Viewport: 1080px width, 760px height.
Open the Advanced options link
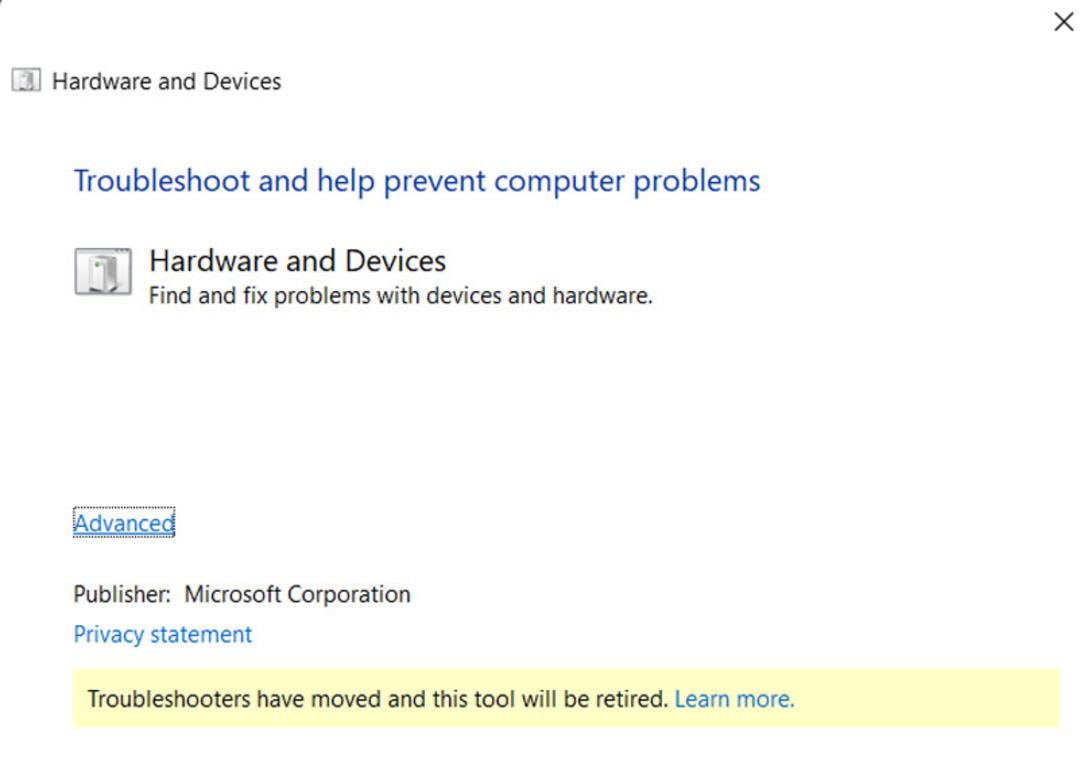point(124,523)
